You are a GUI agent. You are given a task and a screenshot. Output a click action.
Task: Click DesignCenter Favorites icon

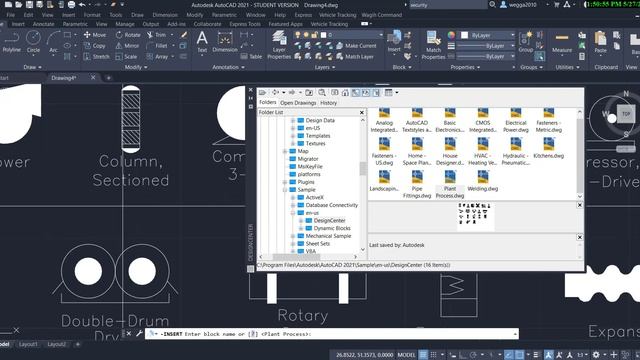pyautogui.click(x=335, y=93)
